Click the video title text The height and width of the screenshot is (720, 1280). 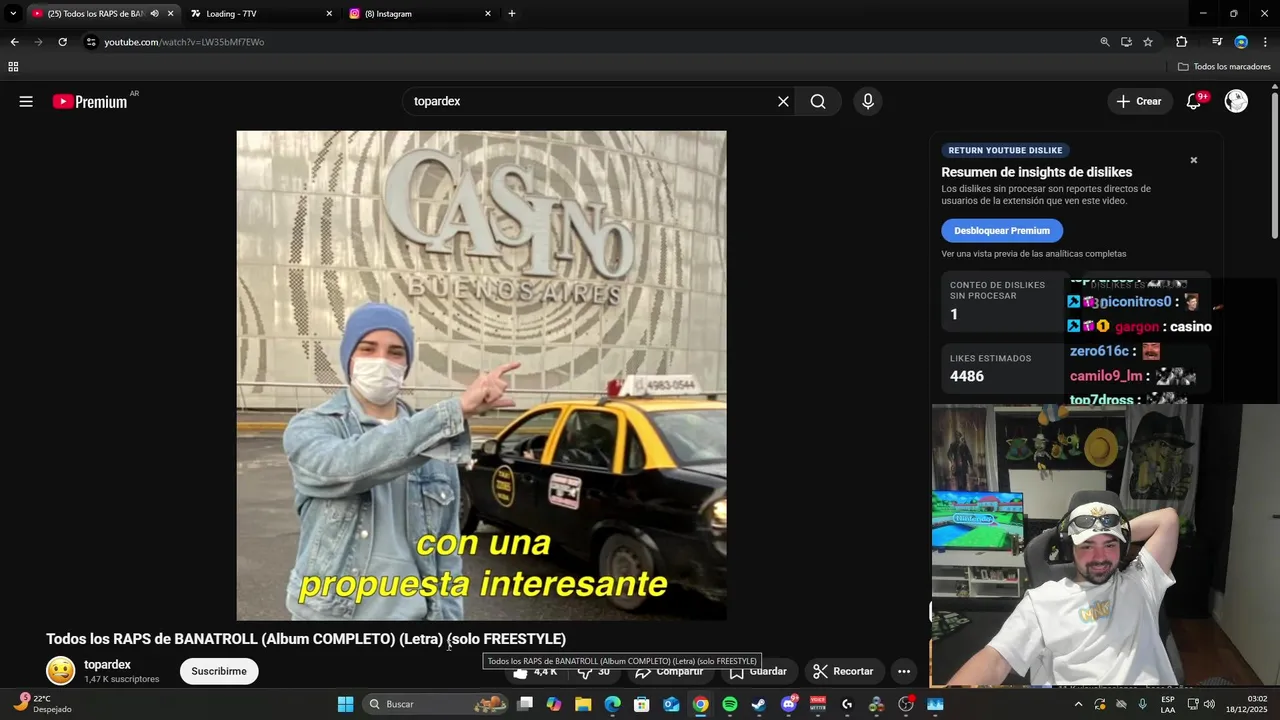[x=306, y=639]
